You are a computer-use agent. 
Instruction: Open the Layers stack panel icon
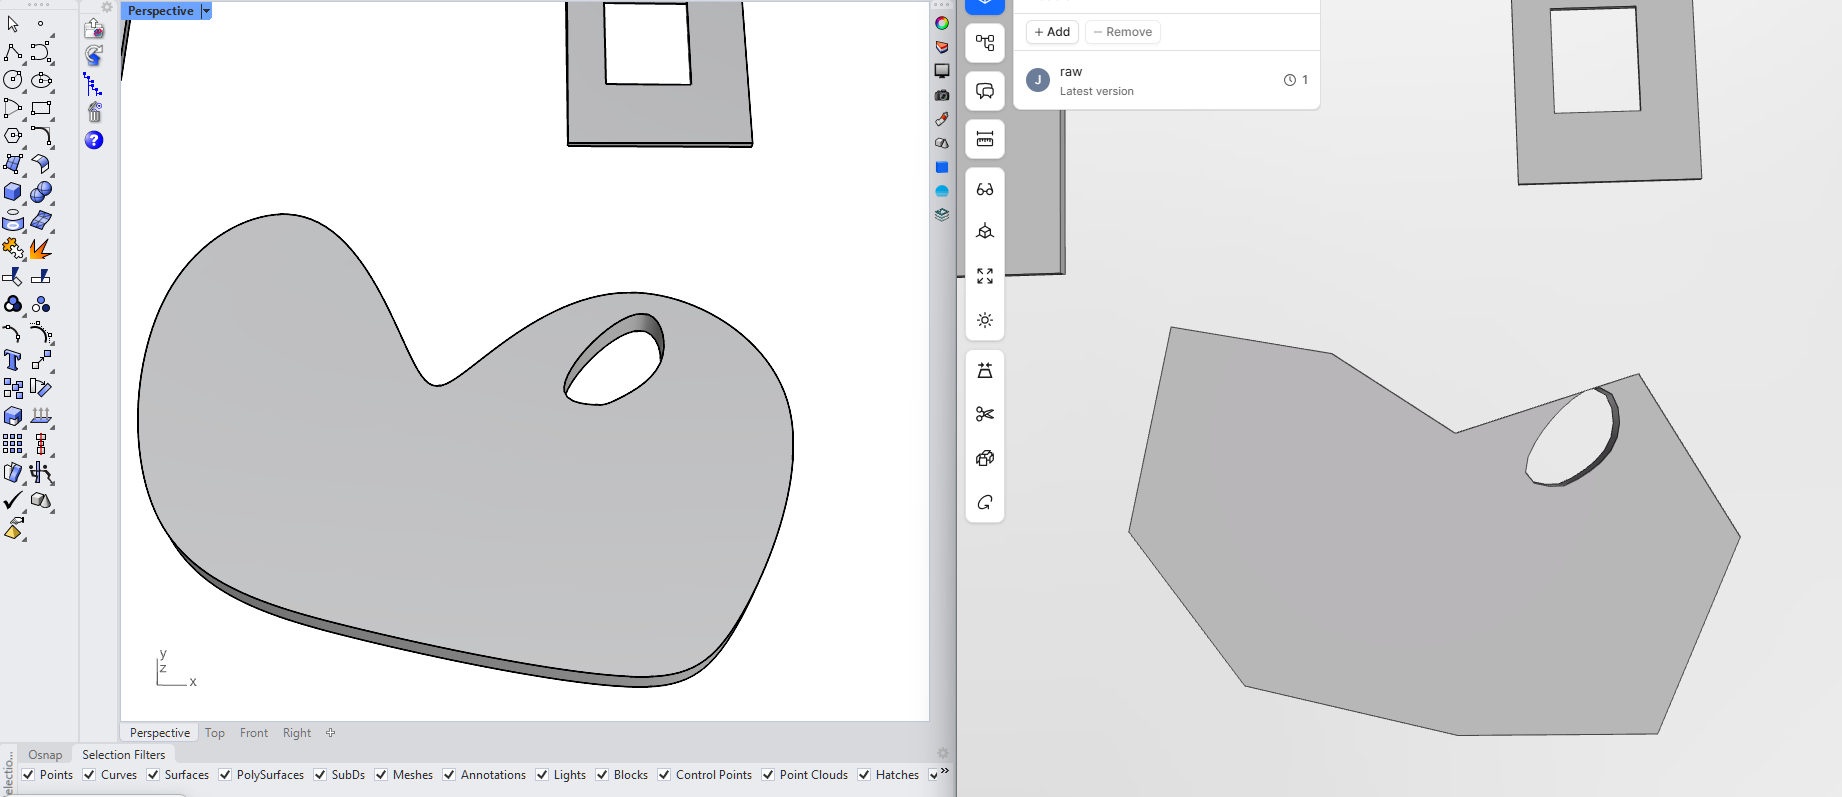tap(942, 215)
